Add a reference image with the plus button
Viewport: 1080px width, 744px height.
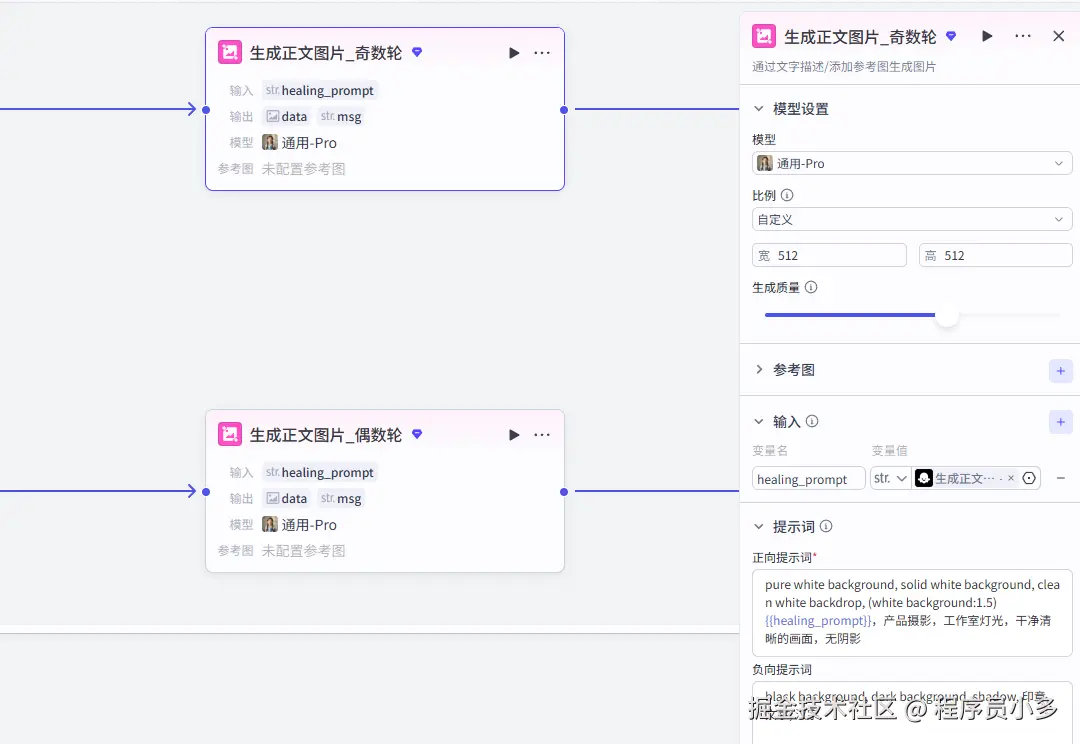pyautogui.click(x=1060, y=370)
